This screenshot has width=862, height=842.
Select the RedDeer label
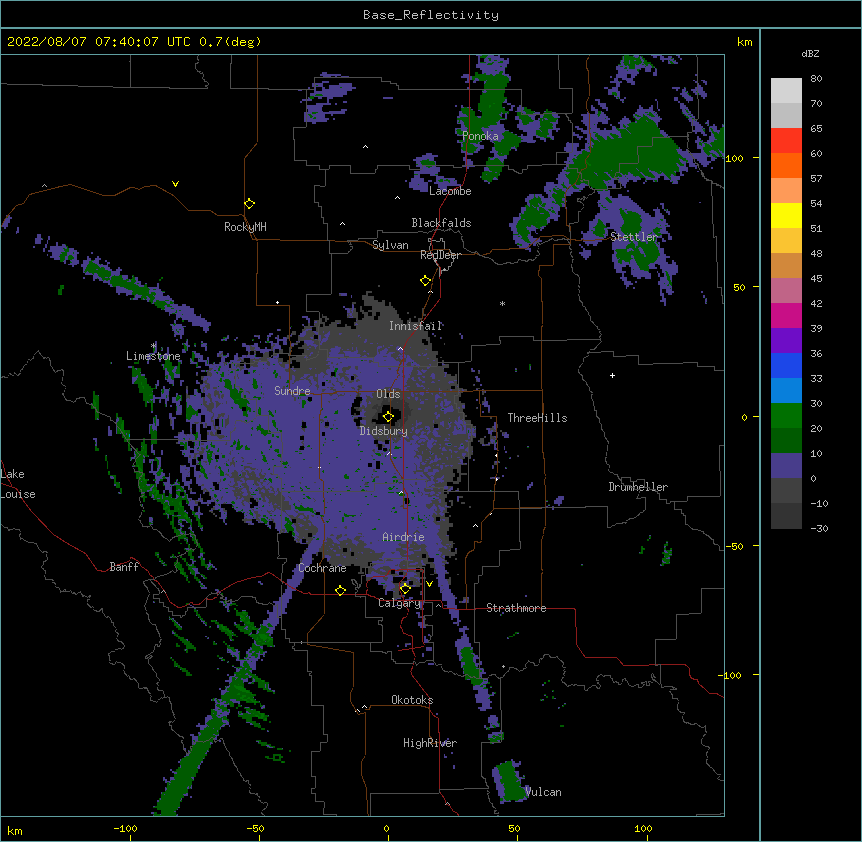[x=440, y=255]
